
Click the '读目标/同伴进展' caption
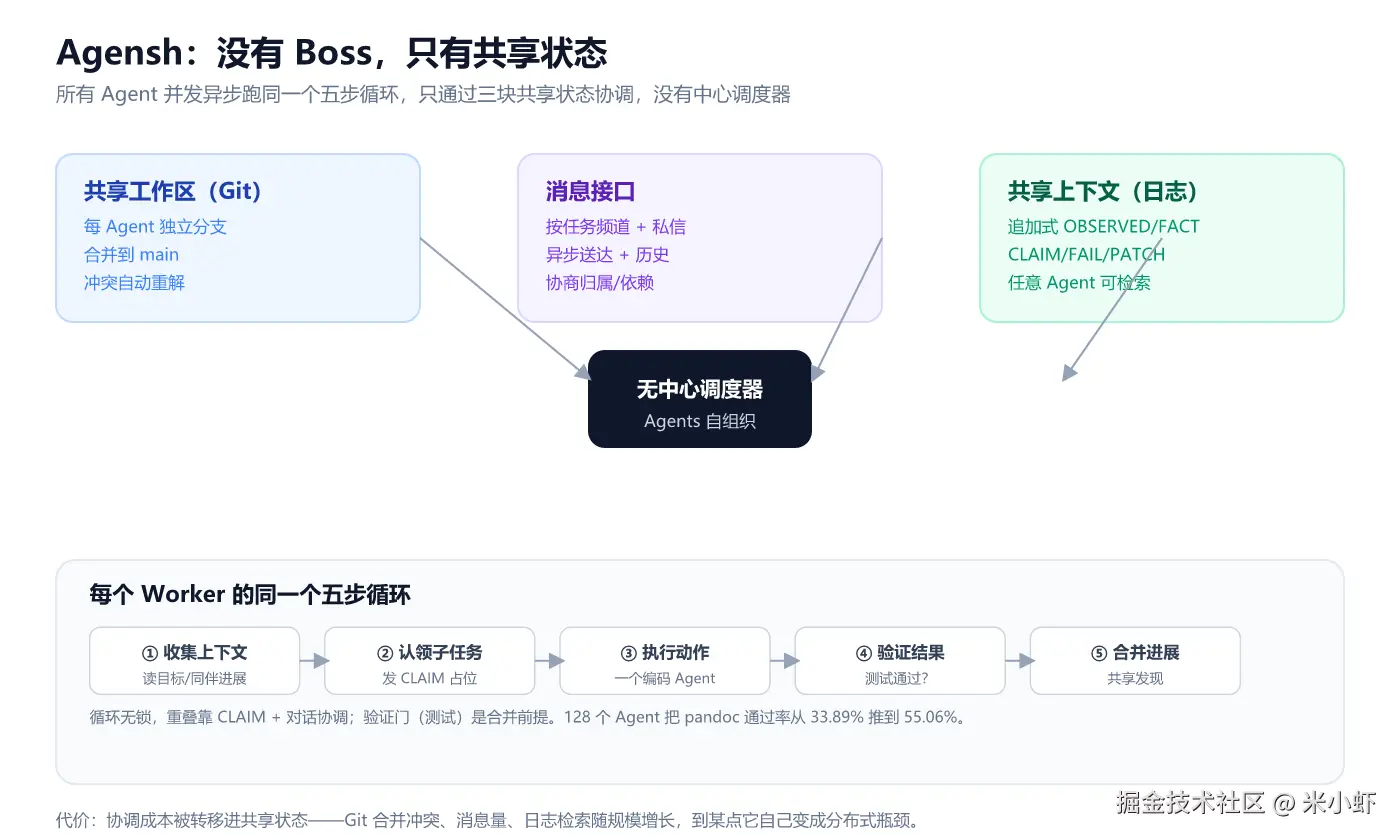pyautogui.click(x=195, y=679)
